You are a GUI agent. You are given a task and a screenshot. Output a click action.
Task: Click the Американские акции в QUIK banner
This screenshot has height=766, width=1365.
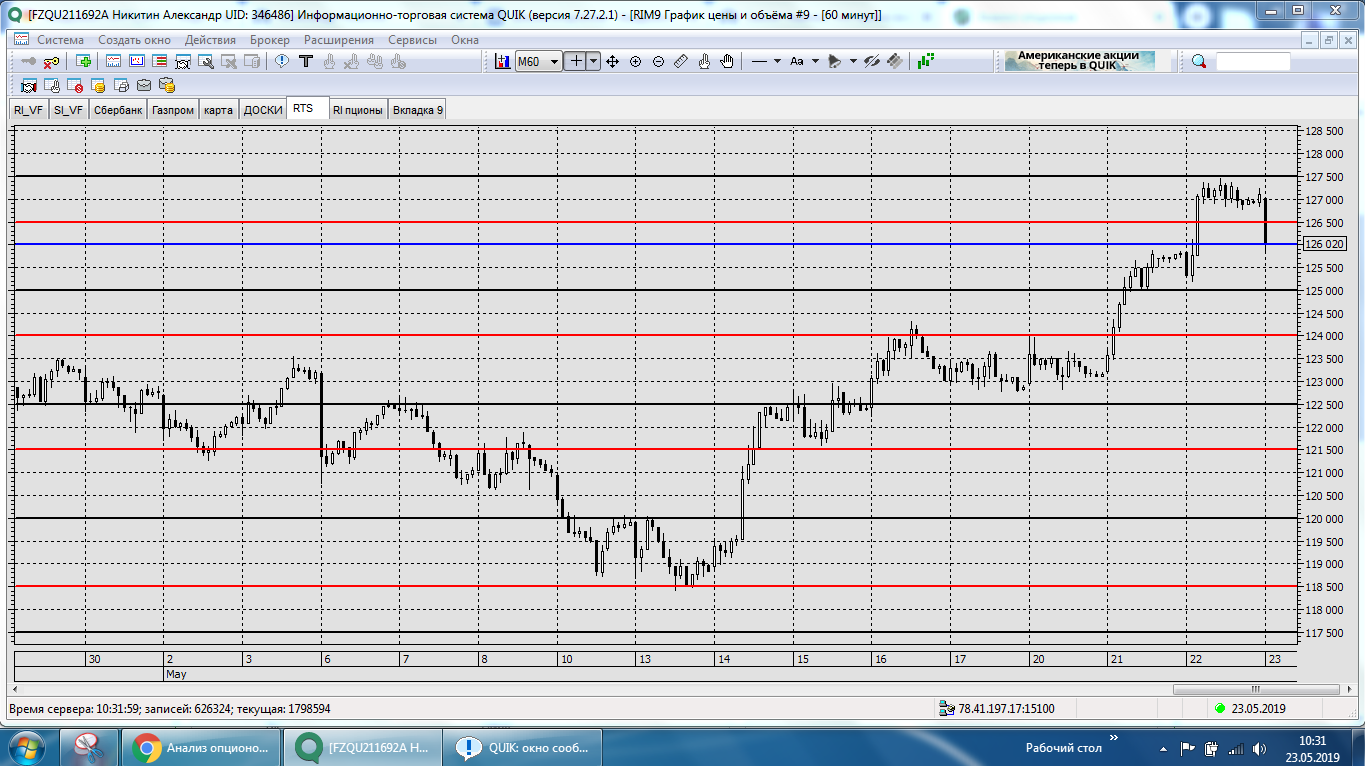tap(1078, 62)
